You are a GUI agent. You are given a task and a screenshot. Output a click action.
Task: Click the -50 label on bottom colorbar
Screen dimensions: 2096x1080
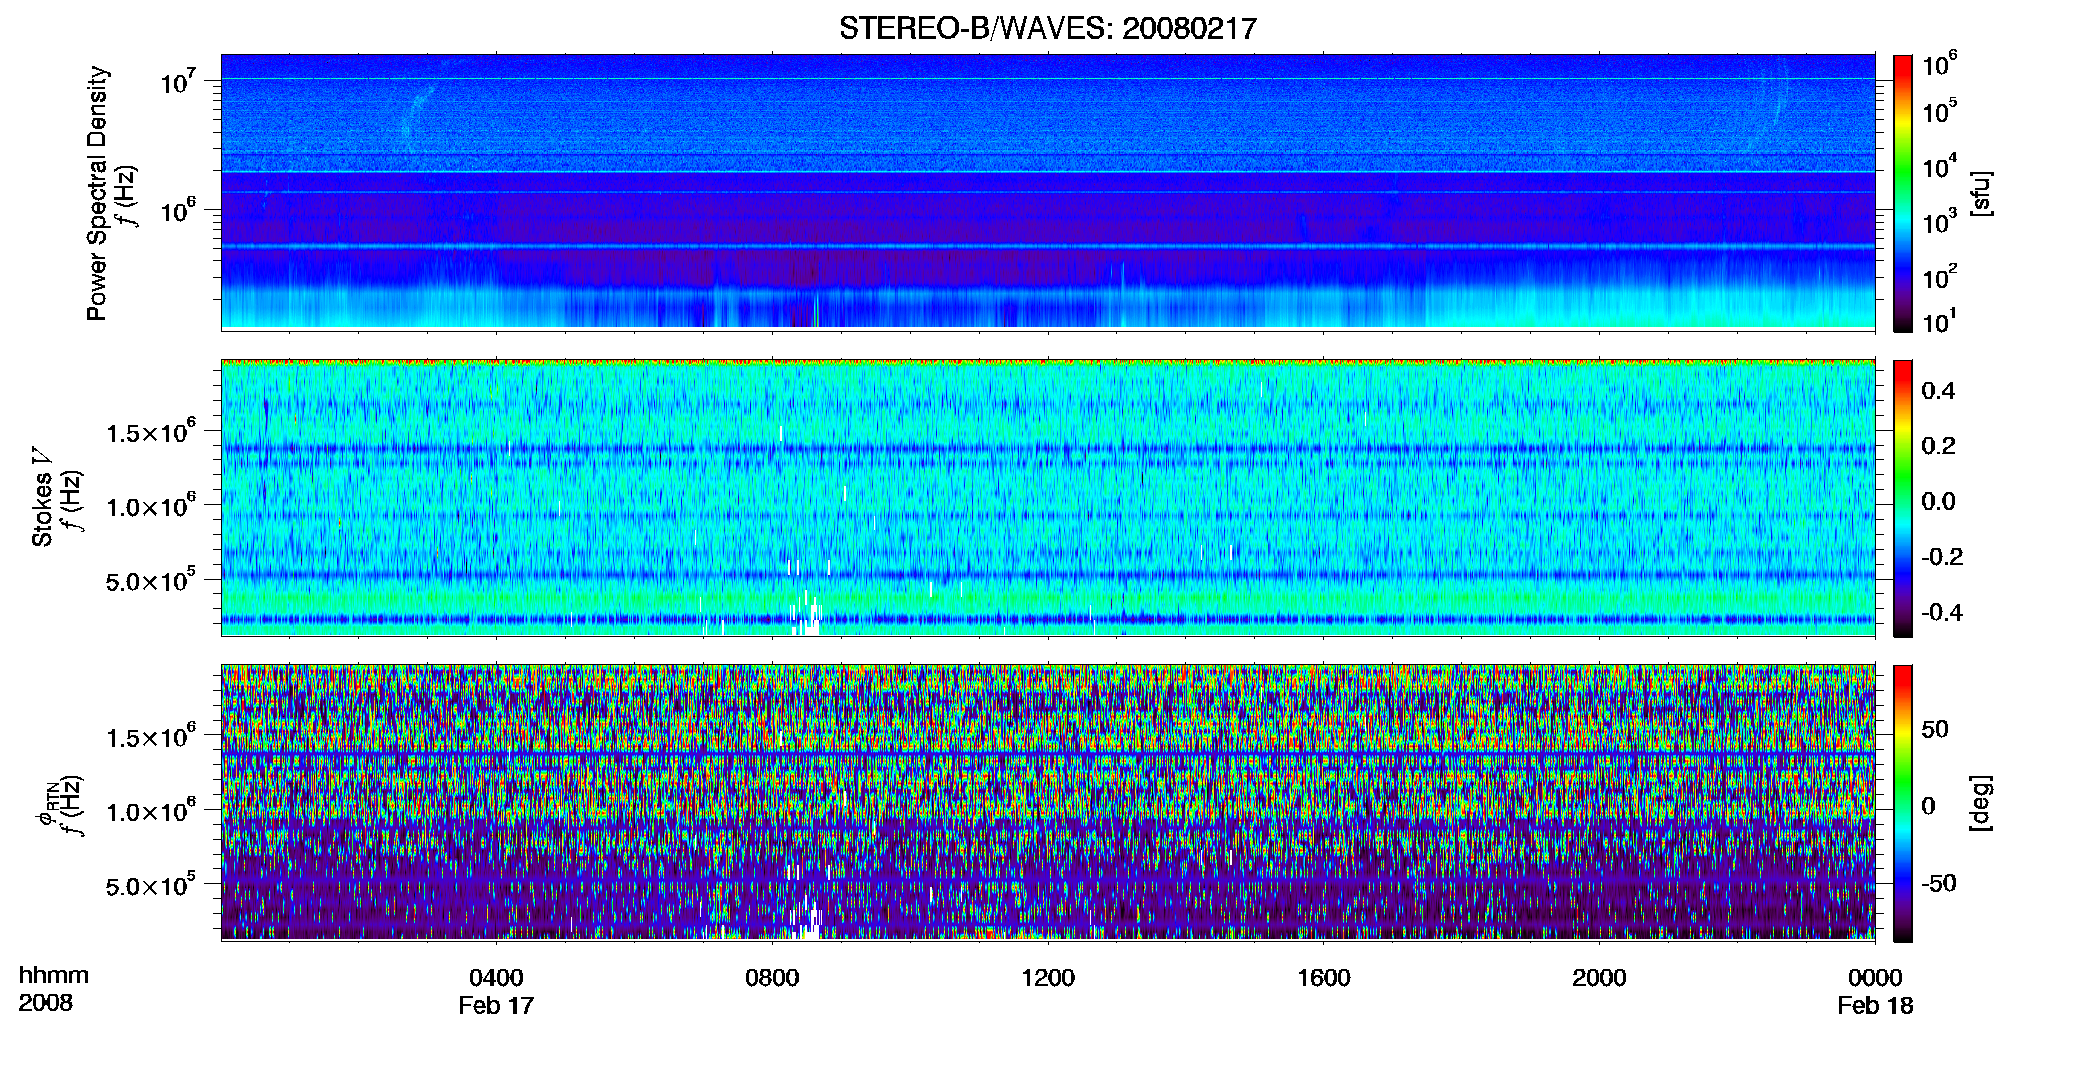[1939, 883]
